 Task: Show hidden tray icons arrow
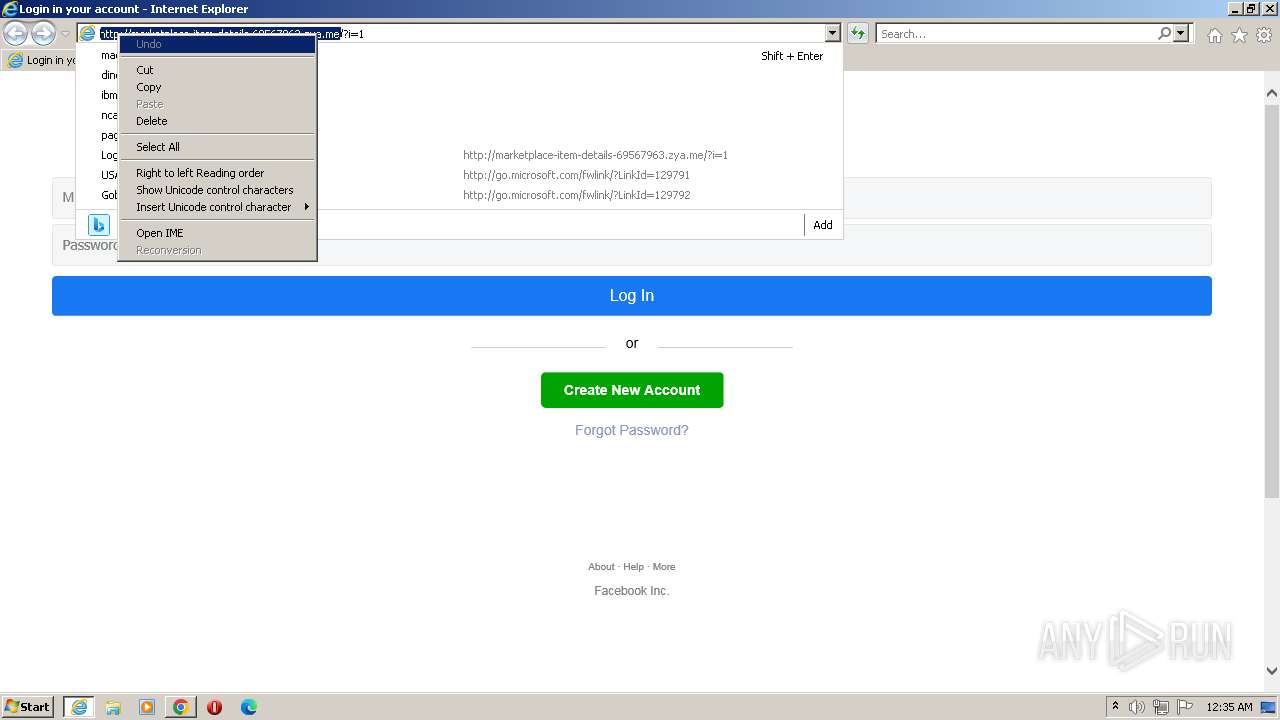pos(1115,707)
